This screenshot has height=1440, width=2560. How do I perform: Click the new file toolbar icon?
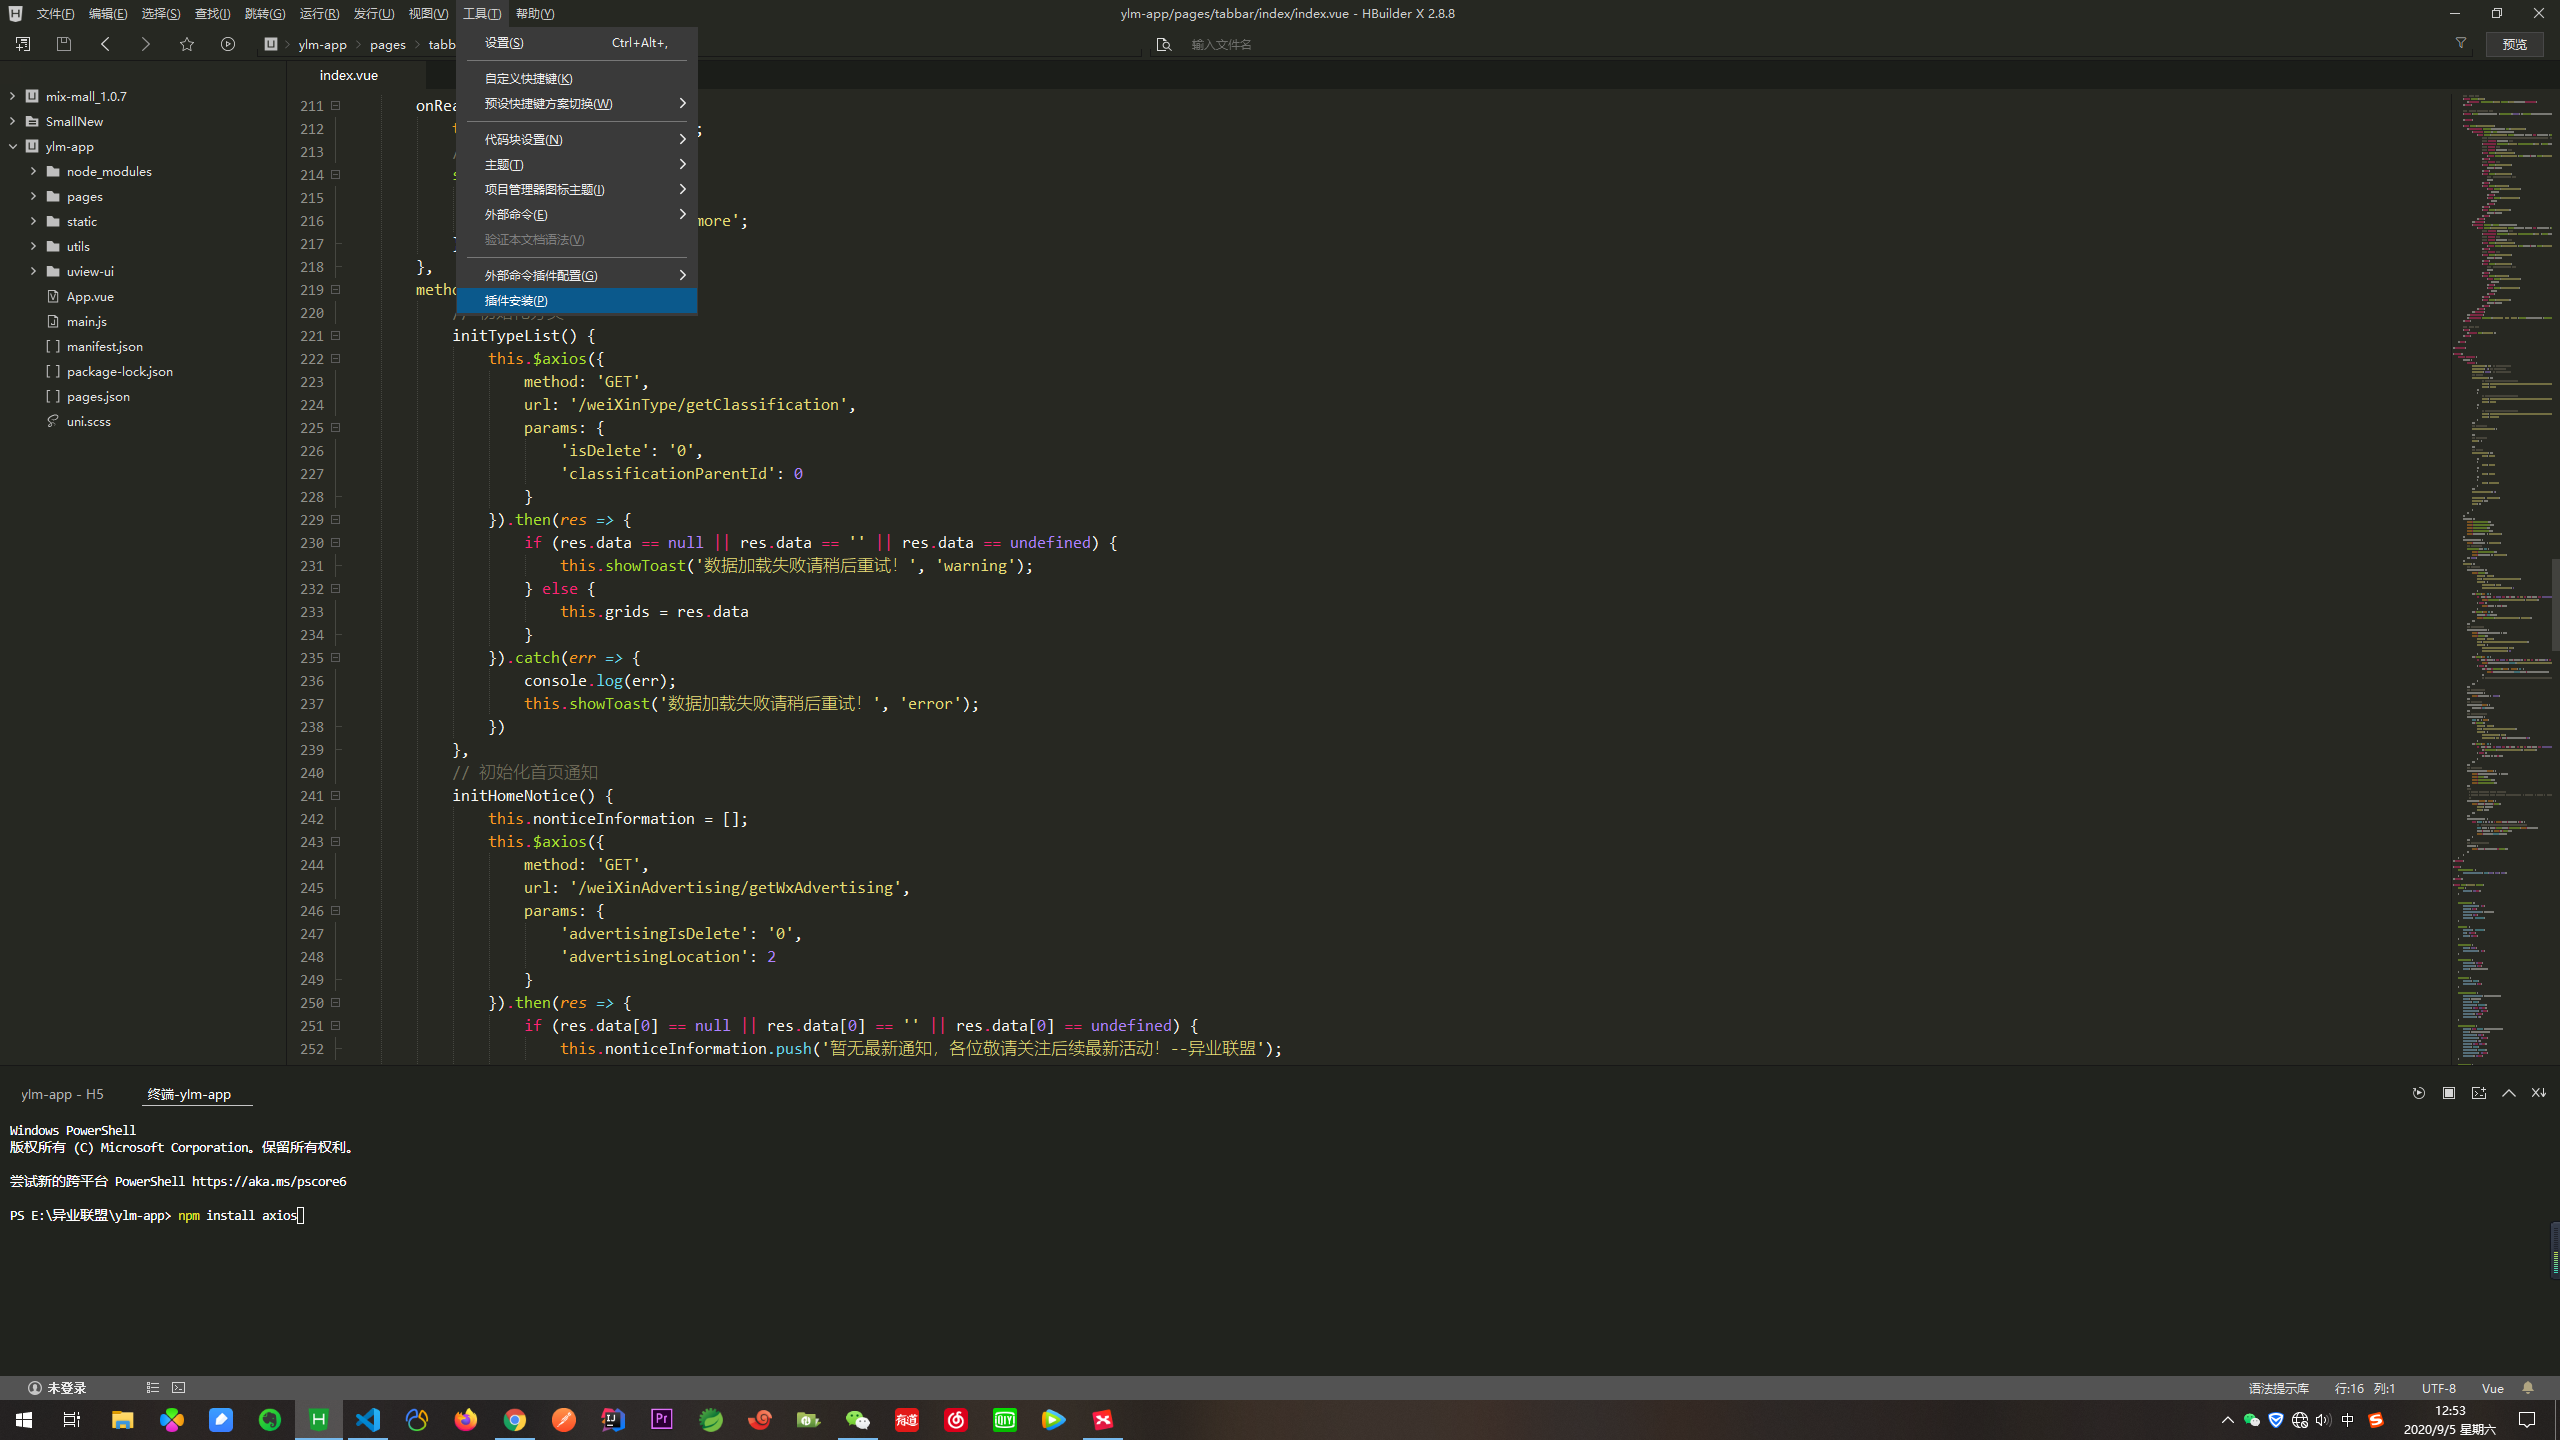point(22,44)
